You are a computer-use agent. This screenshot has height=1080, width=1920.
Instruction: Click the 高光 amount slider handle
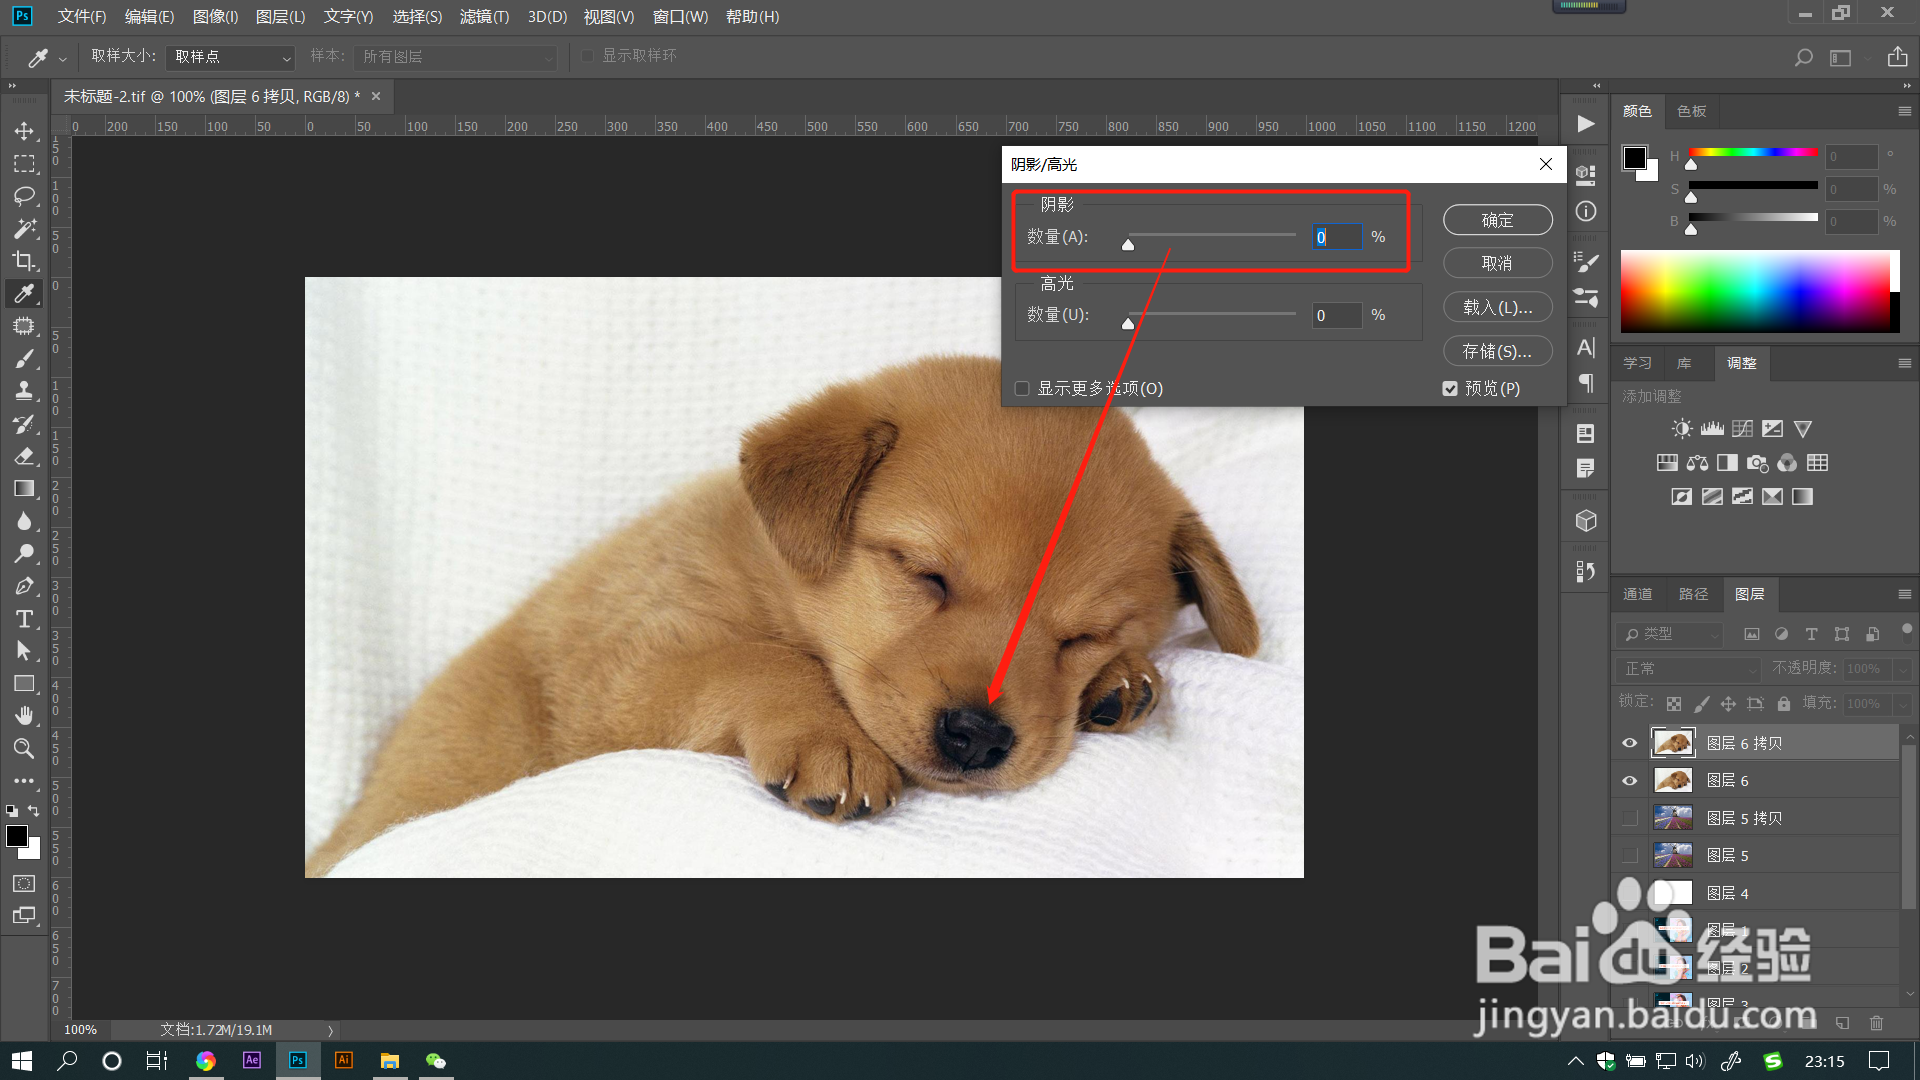(x=1128, y=323)
